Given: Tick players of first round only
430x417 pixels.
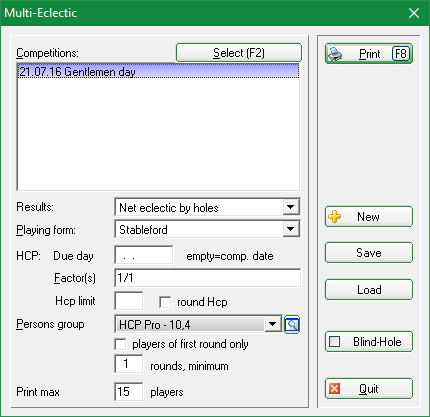Looking at the screenshot, I should (x=120, y=344).
